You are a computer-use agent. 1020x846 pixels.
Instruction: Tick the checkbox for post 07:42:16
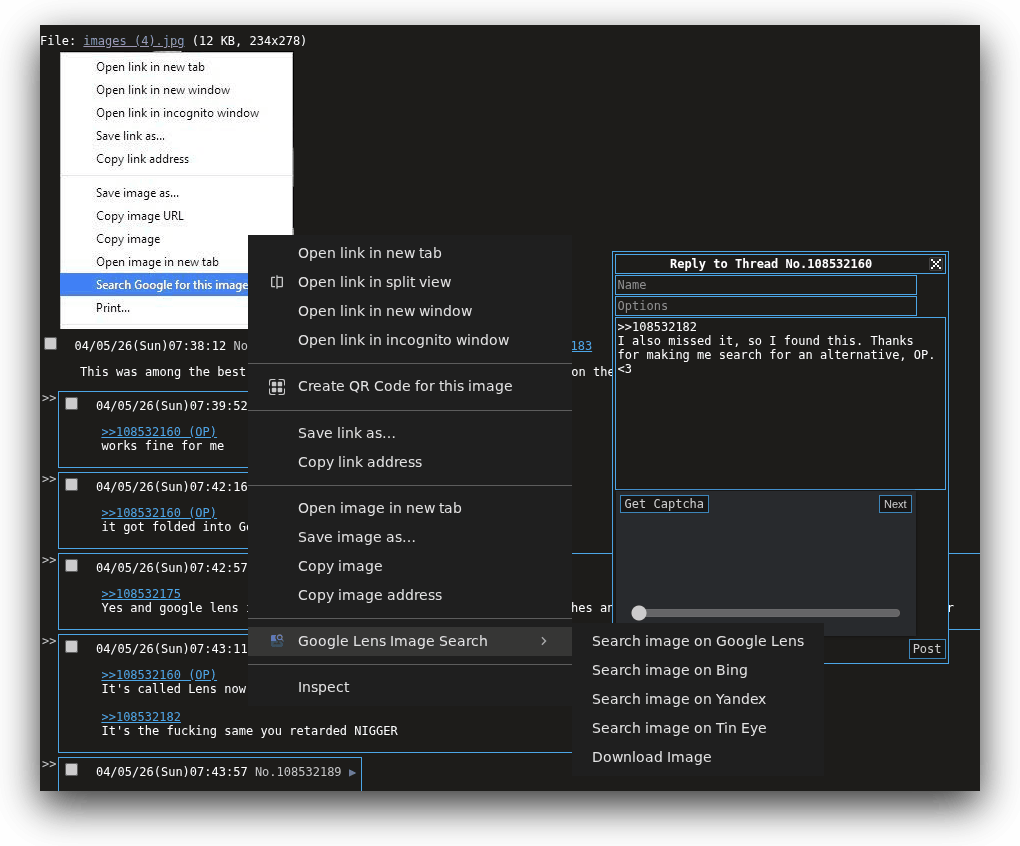pyautogui.click(x=72, y=484)
